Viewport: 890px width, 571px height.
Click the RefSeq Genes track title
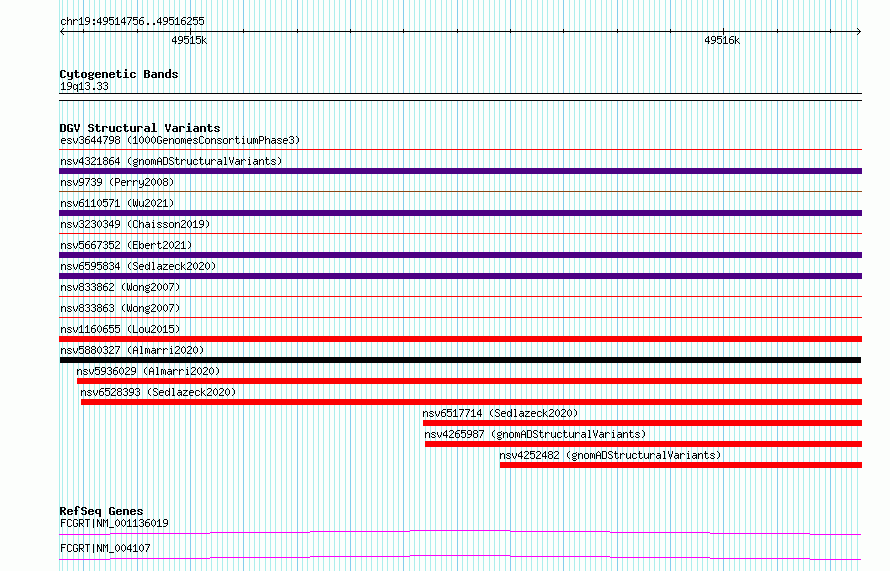point(101,511)
